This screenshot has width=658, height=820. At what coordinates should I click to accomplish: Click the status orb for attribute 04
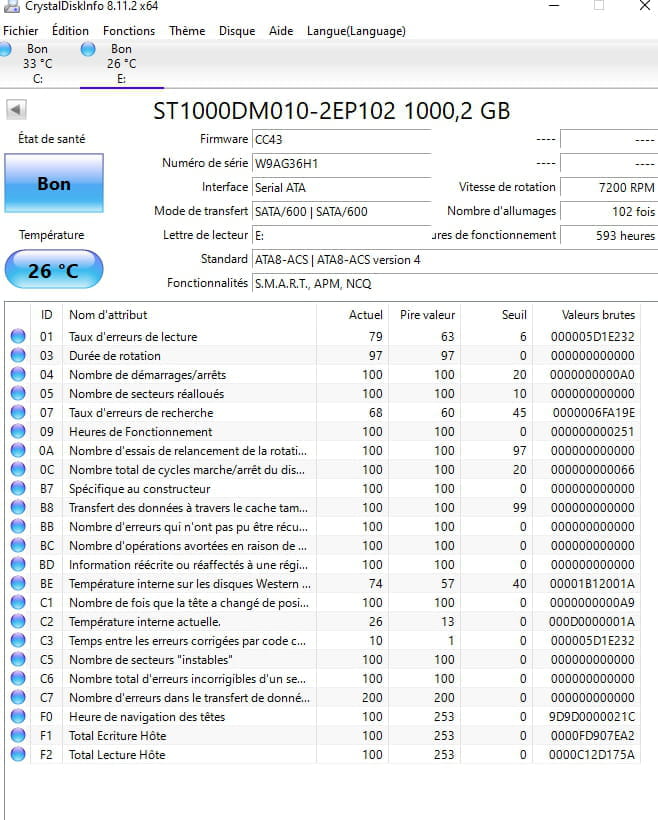pyautogui.click(x=18, y=374)
